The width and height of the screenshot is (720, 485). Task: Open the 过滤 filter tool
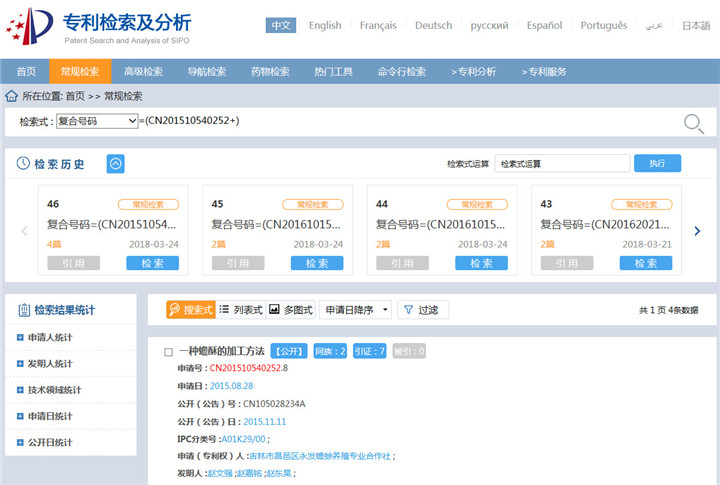(423, 310)
